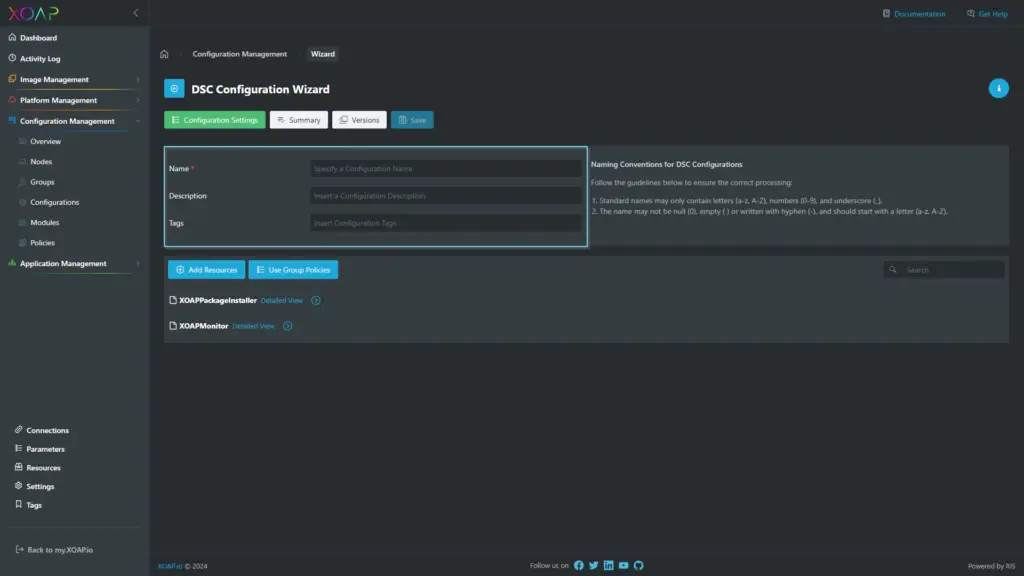
Task: Open the GitHub icon in footer
Action: coord(639,566)
